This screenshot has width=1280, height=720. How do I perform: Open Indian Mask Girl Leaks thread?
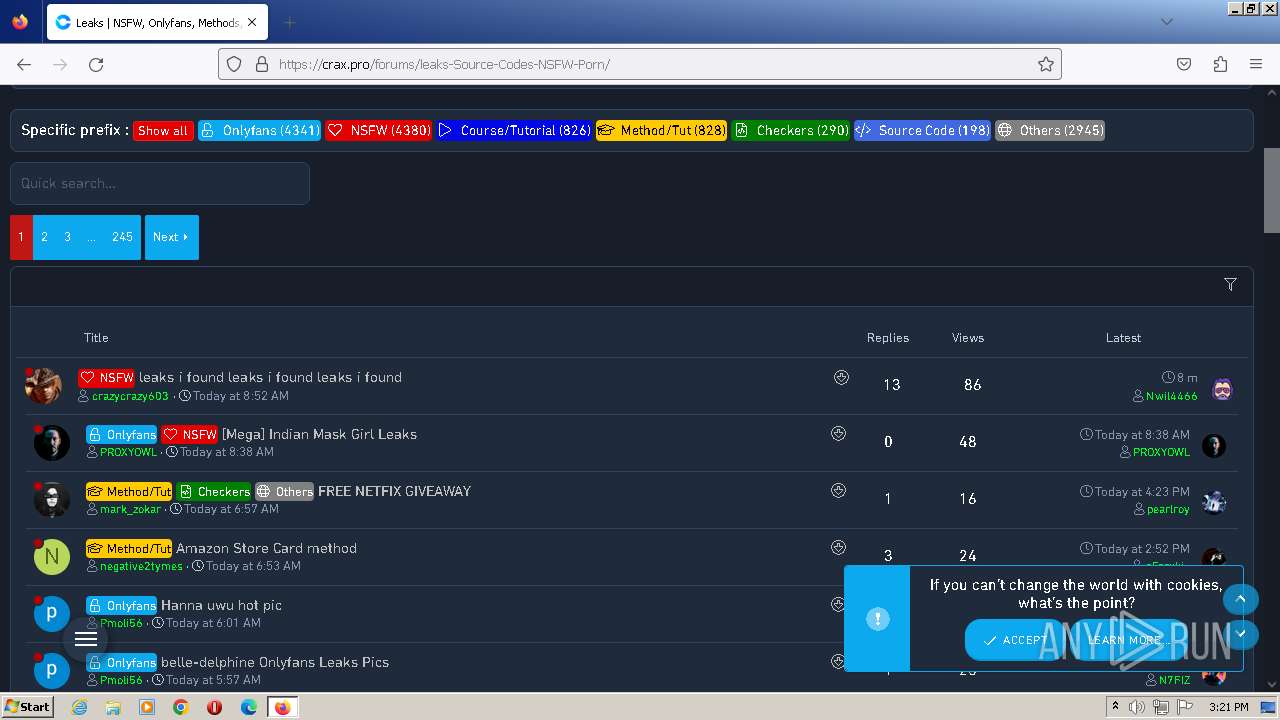click(319, 434)
